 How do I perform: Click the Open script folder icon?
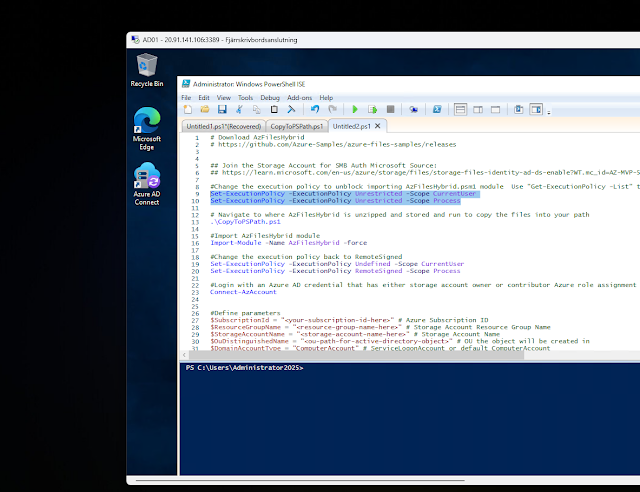(205, 109)
